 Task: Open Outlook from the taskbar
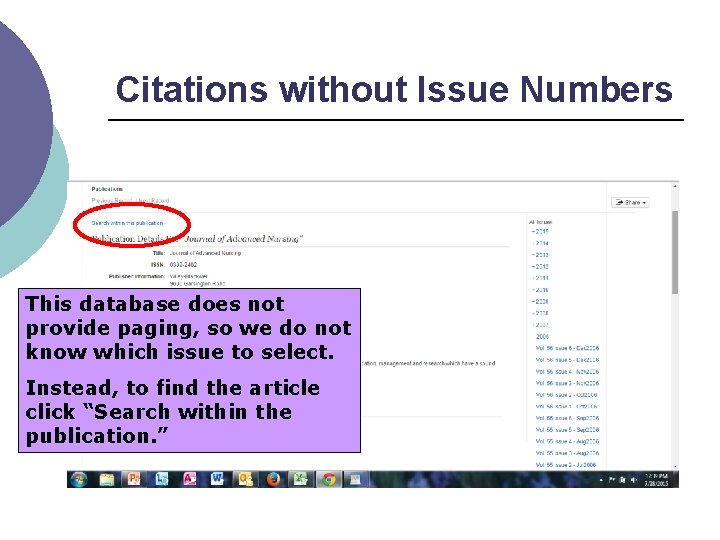click(245, 479)
